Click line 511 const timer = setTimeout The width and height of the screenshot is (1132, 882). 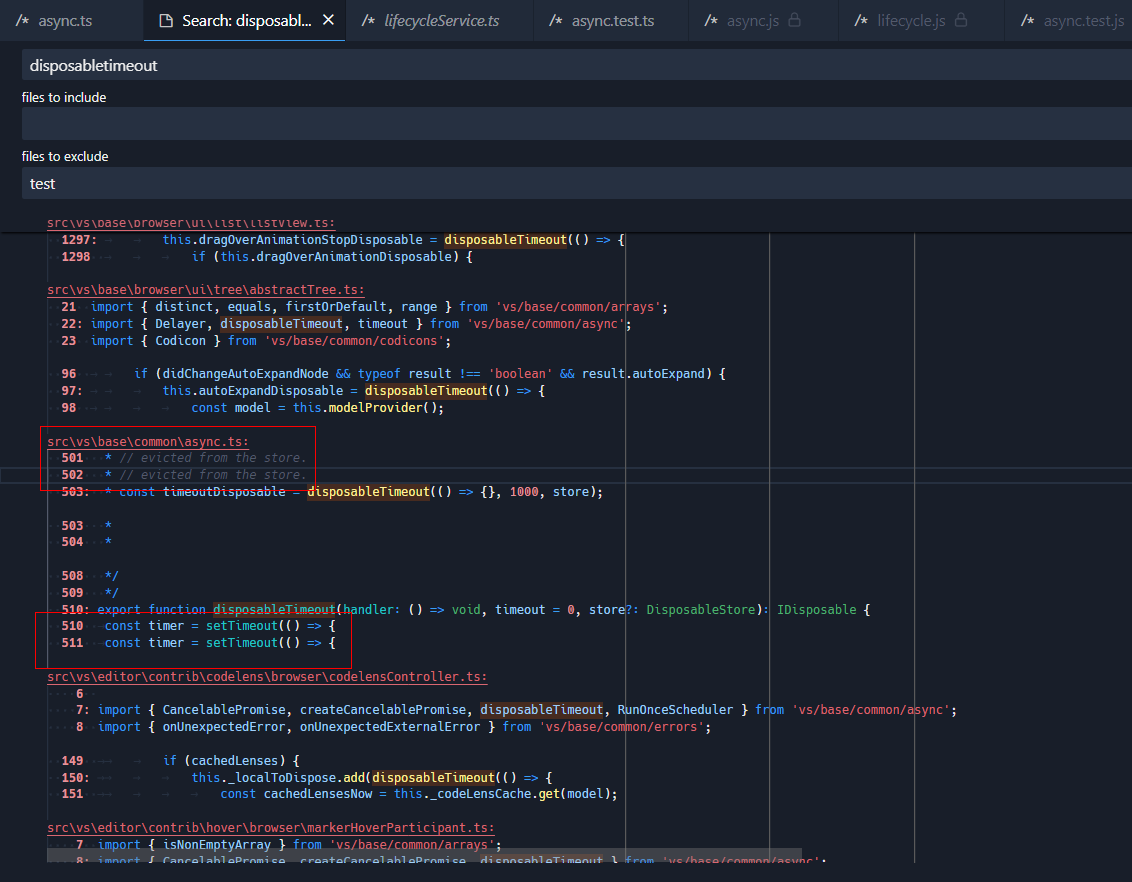point(199,643)
